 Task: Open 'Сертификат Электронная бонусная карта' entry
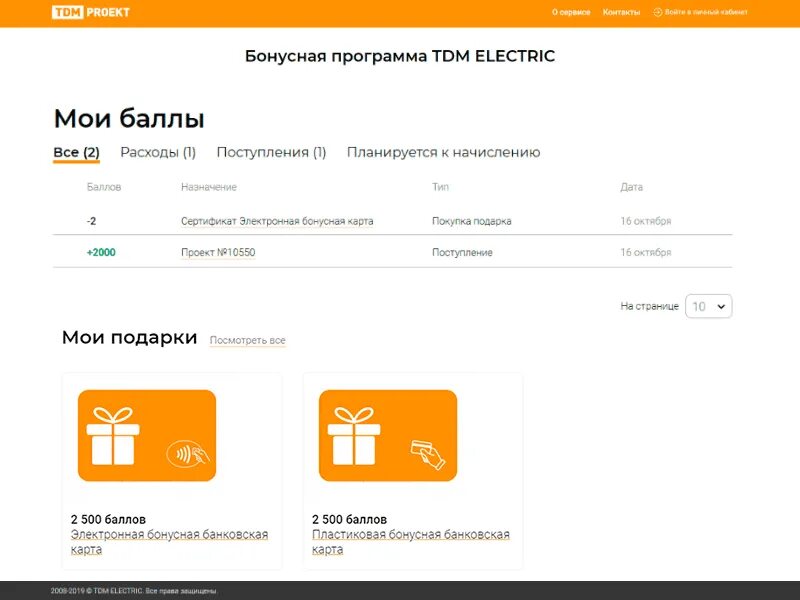[277, 221]
